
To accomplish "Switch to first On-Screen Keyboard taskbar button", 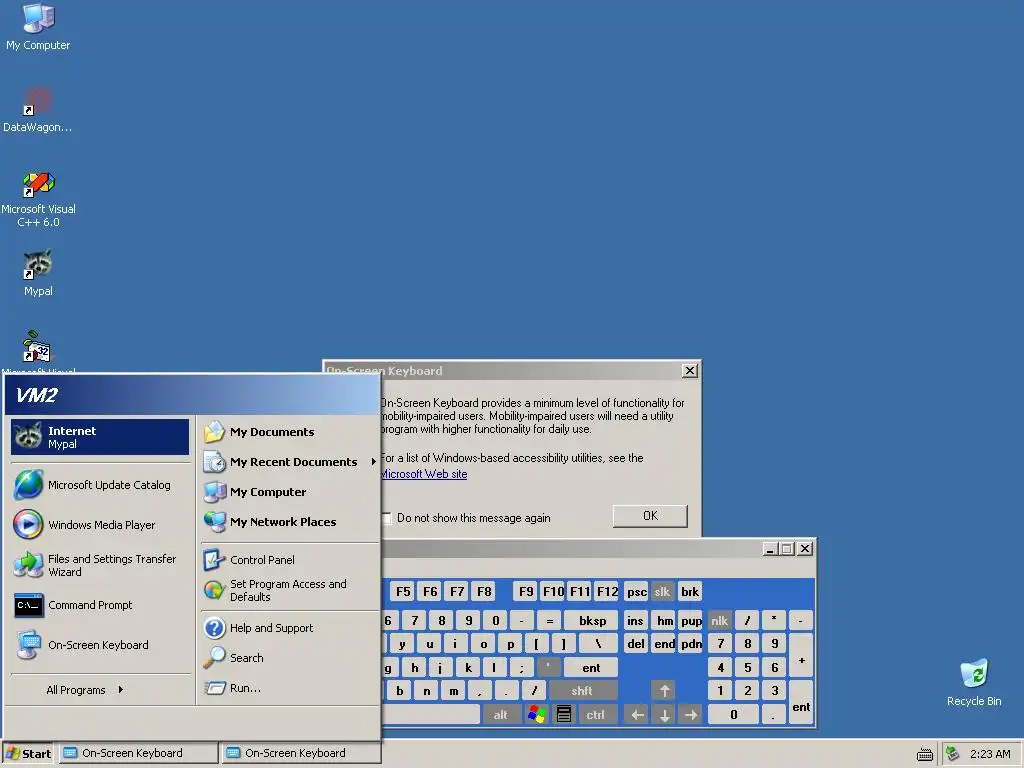I will pos(138,753).
